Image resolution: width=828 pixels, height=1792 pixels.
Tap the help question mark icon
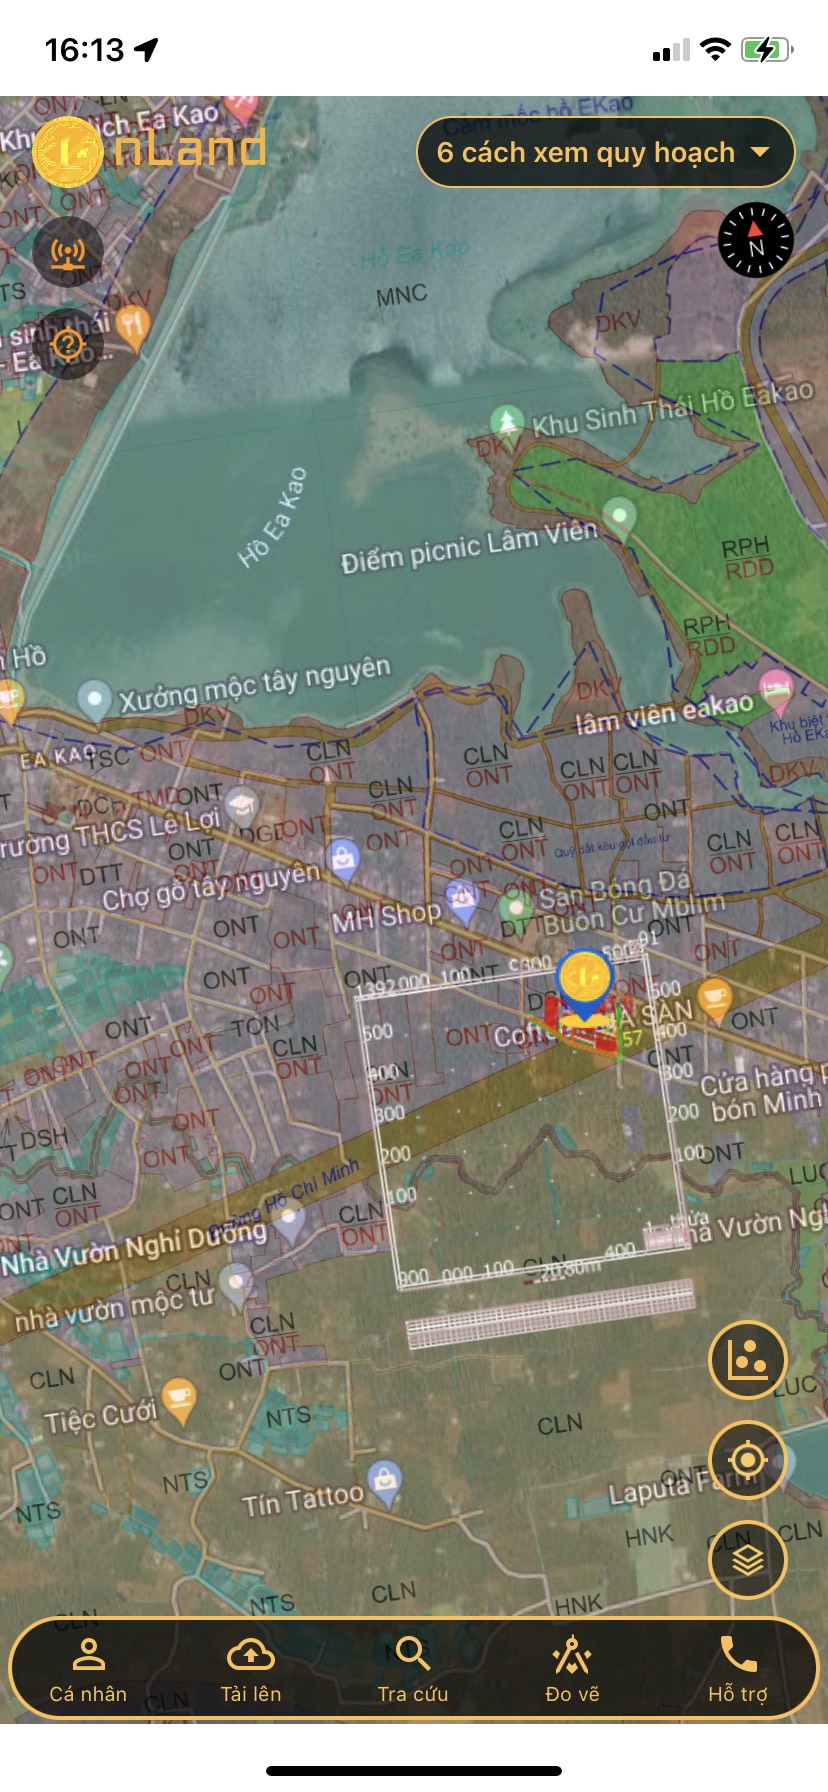67,345
